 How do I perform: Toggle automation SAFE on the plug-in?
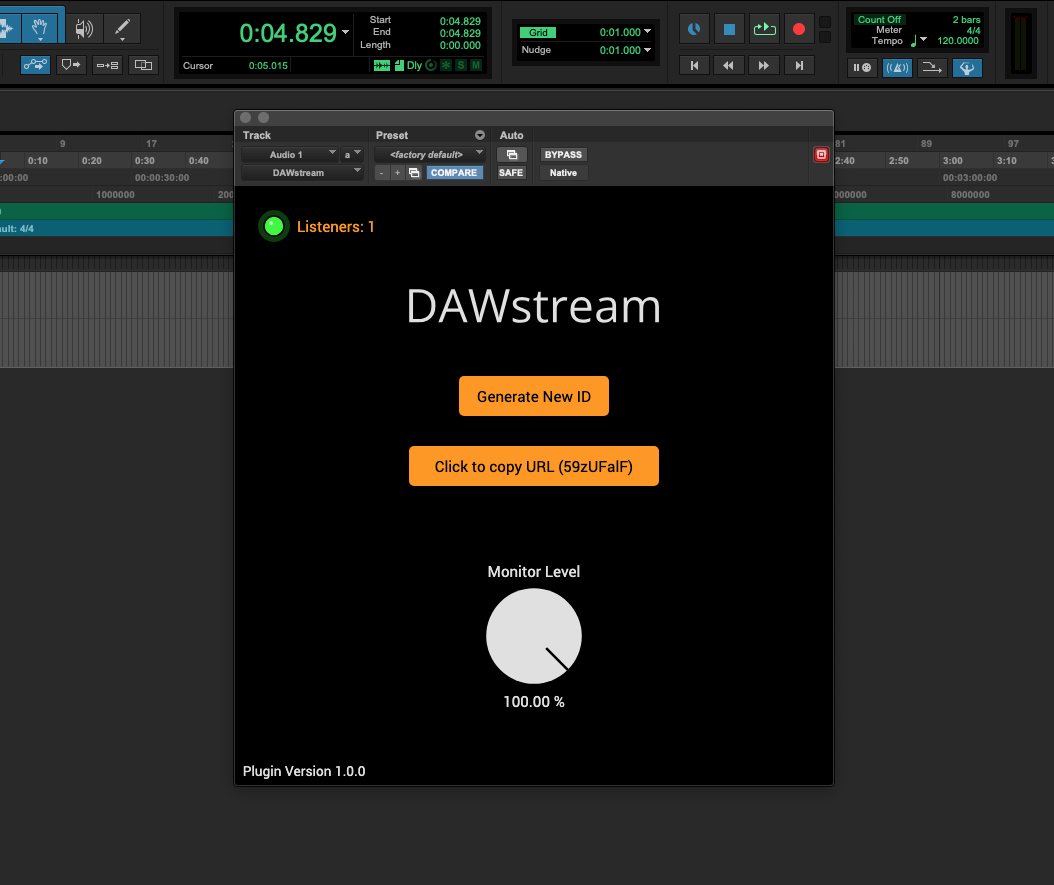(x=511, y=172)
